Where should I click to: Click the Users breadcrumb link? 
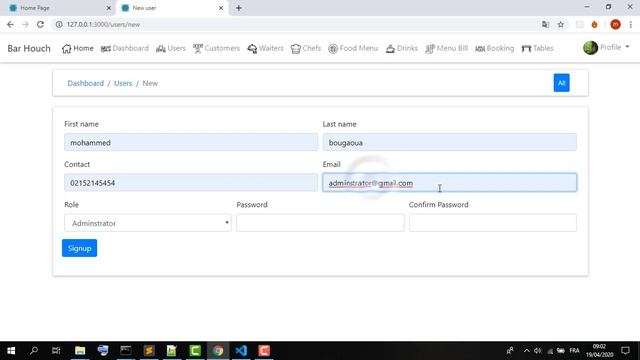coord(123,83)
